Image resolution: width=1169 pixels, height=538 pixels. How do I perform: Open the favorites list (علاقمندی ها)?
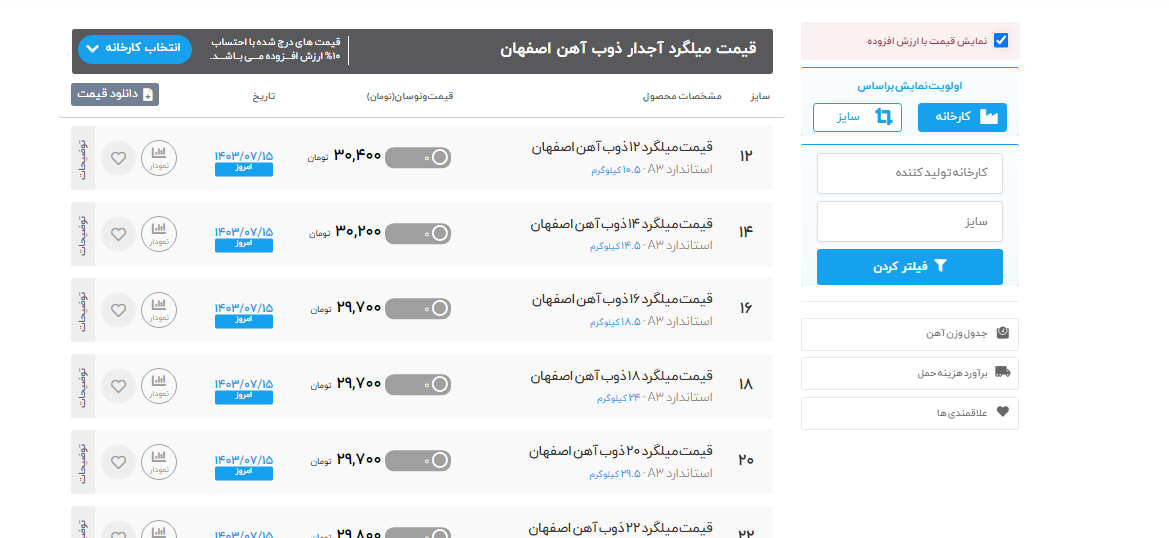point(909,413)
